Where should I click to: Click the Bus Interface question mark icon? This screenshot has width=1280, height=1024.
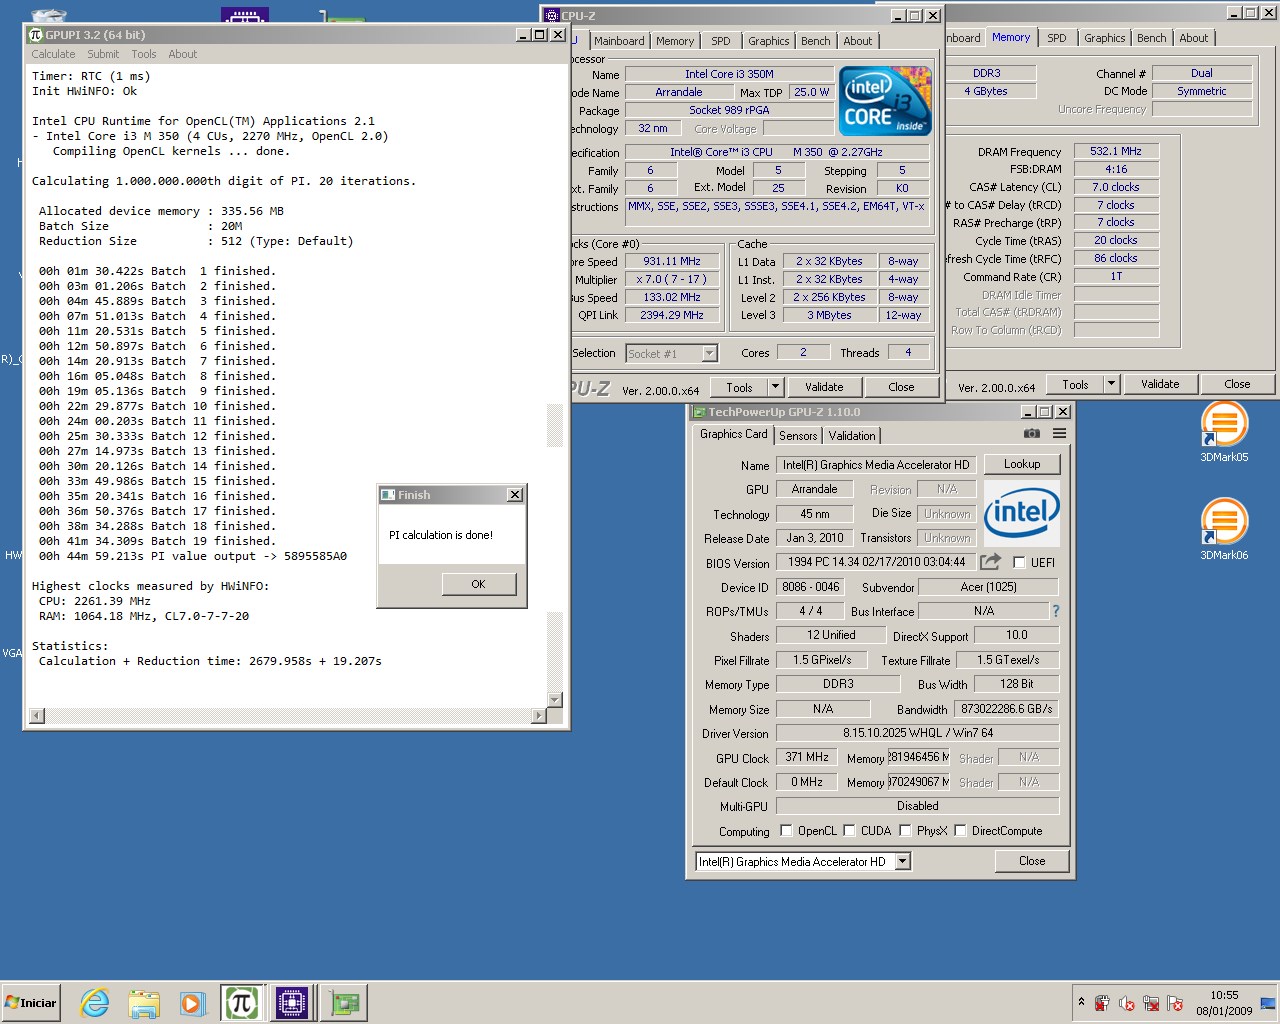click(x=1055, y=611)
